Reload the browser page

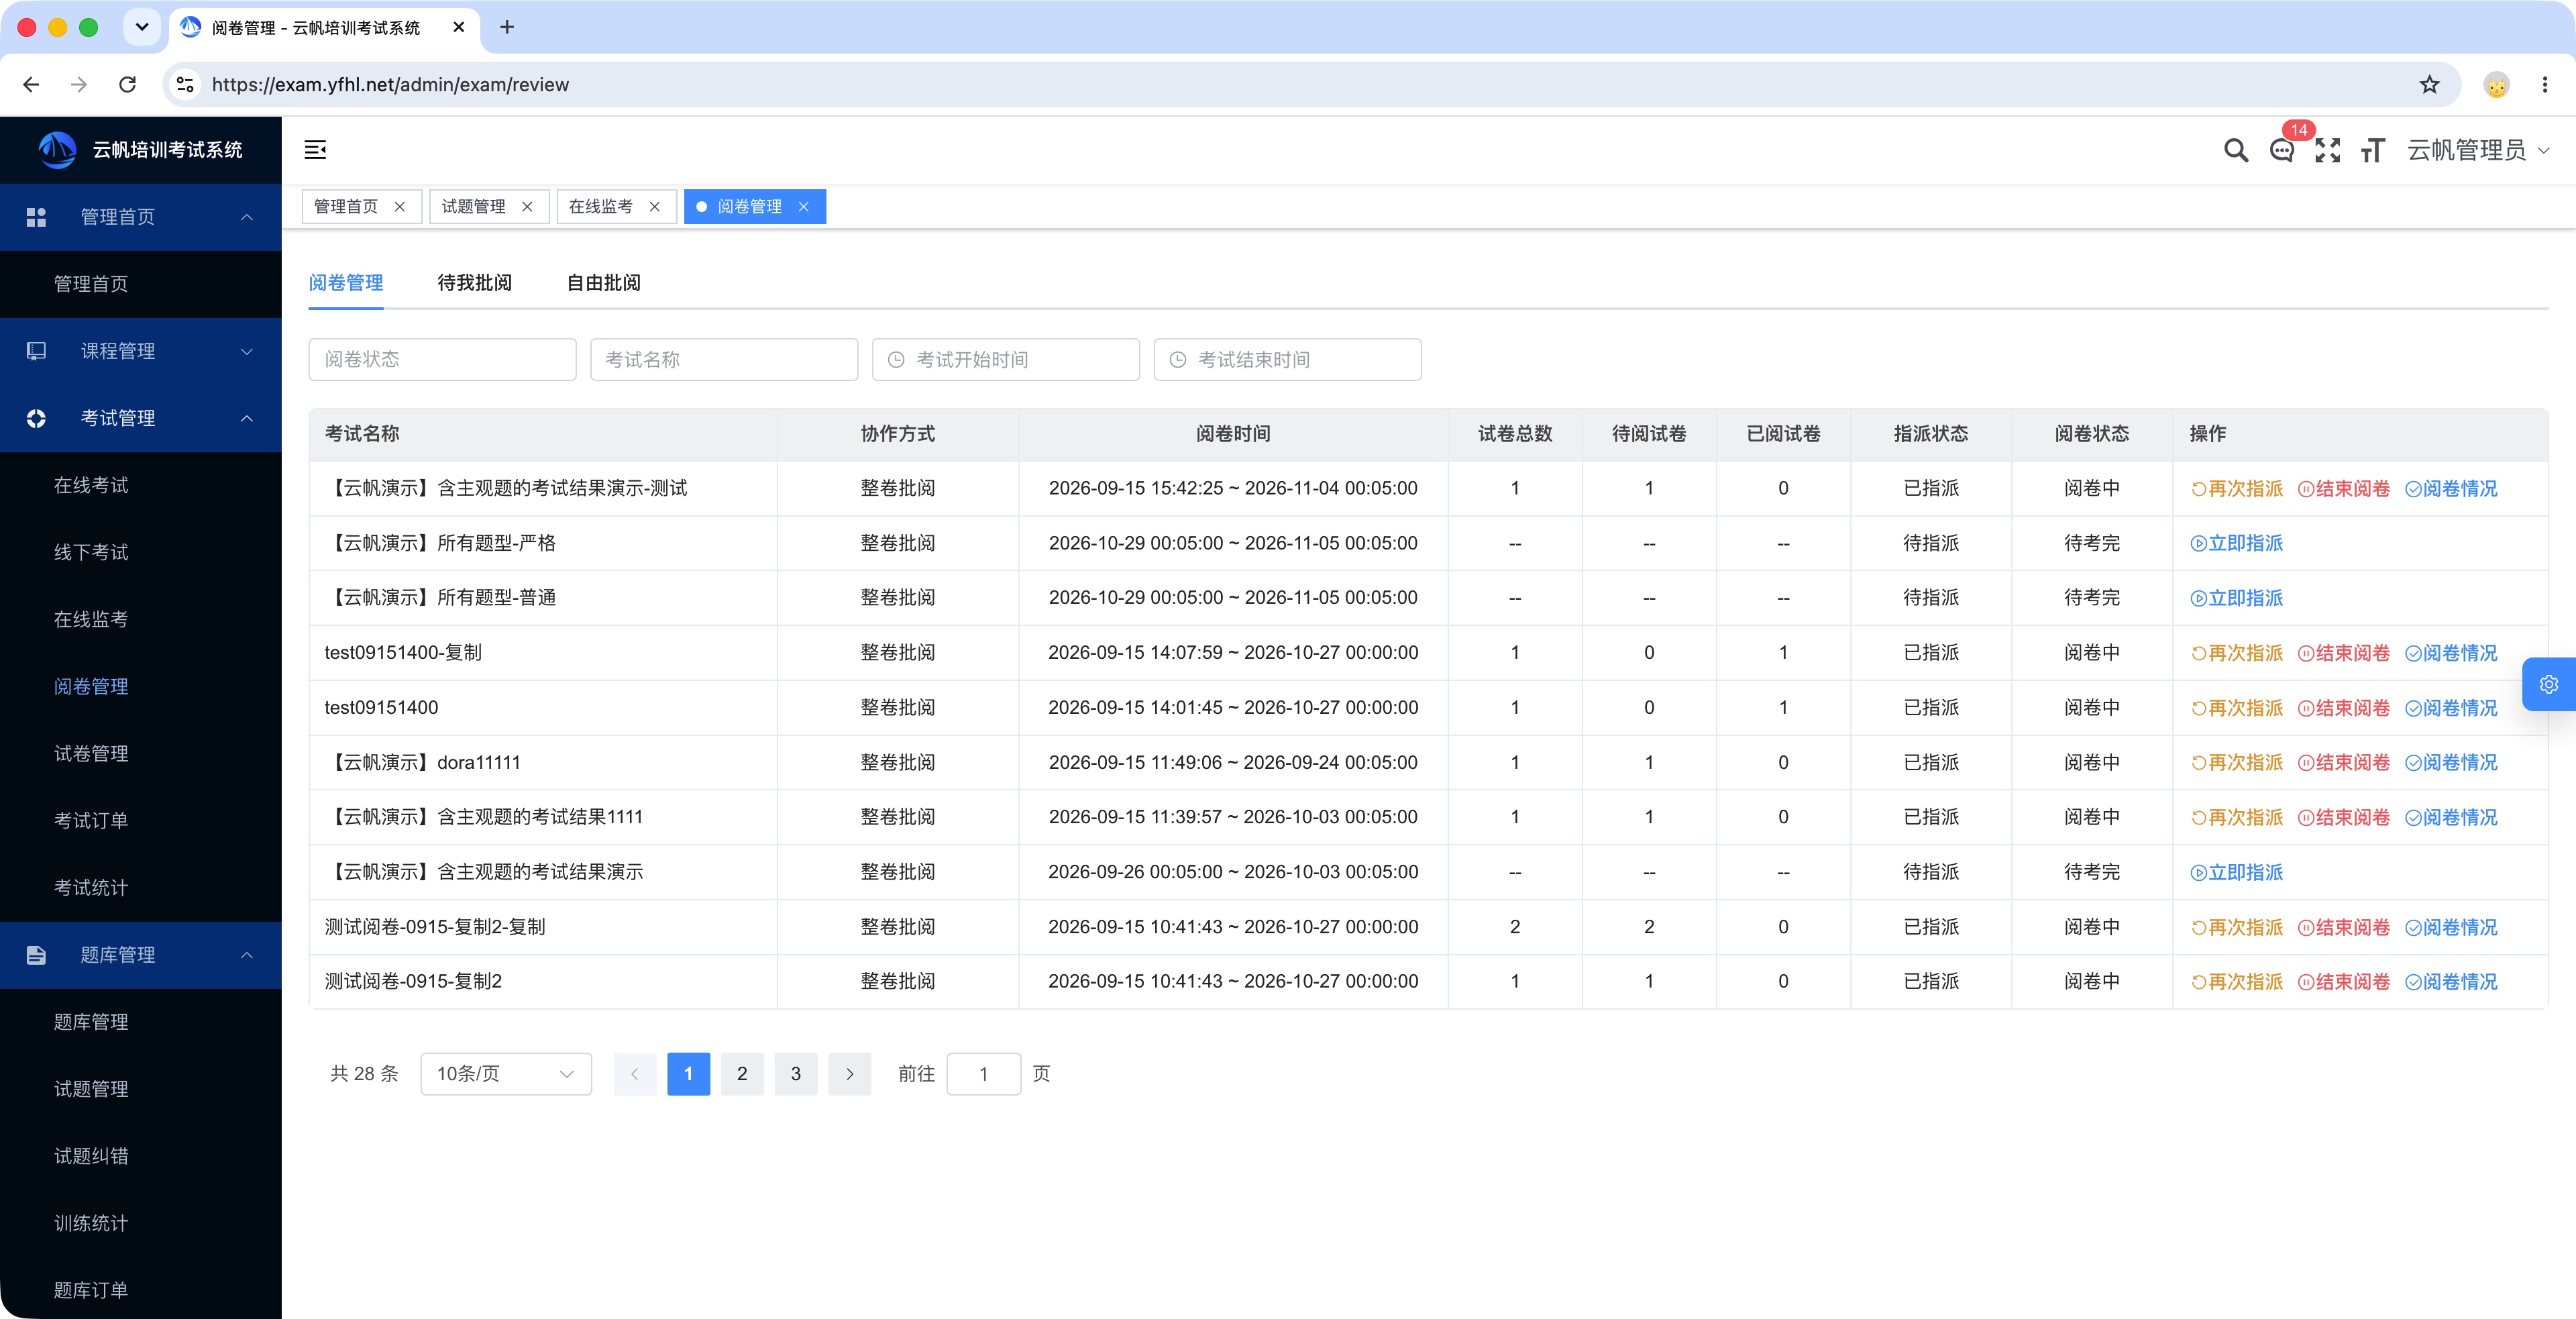[127, 85]
